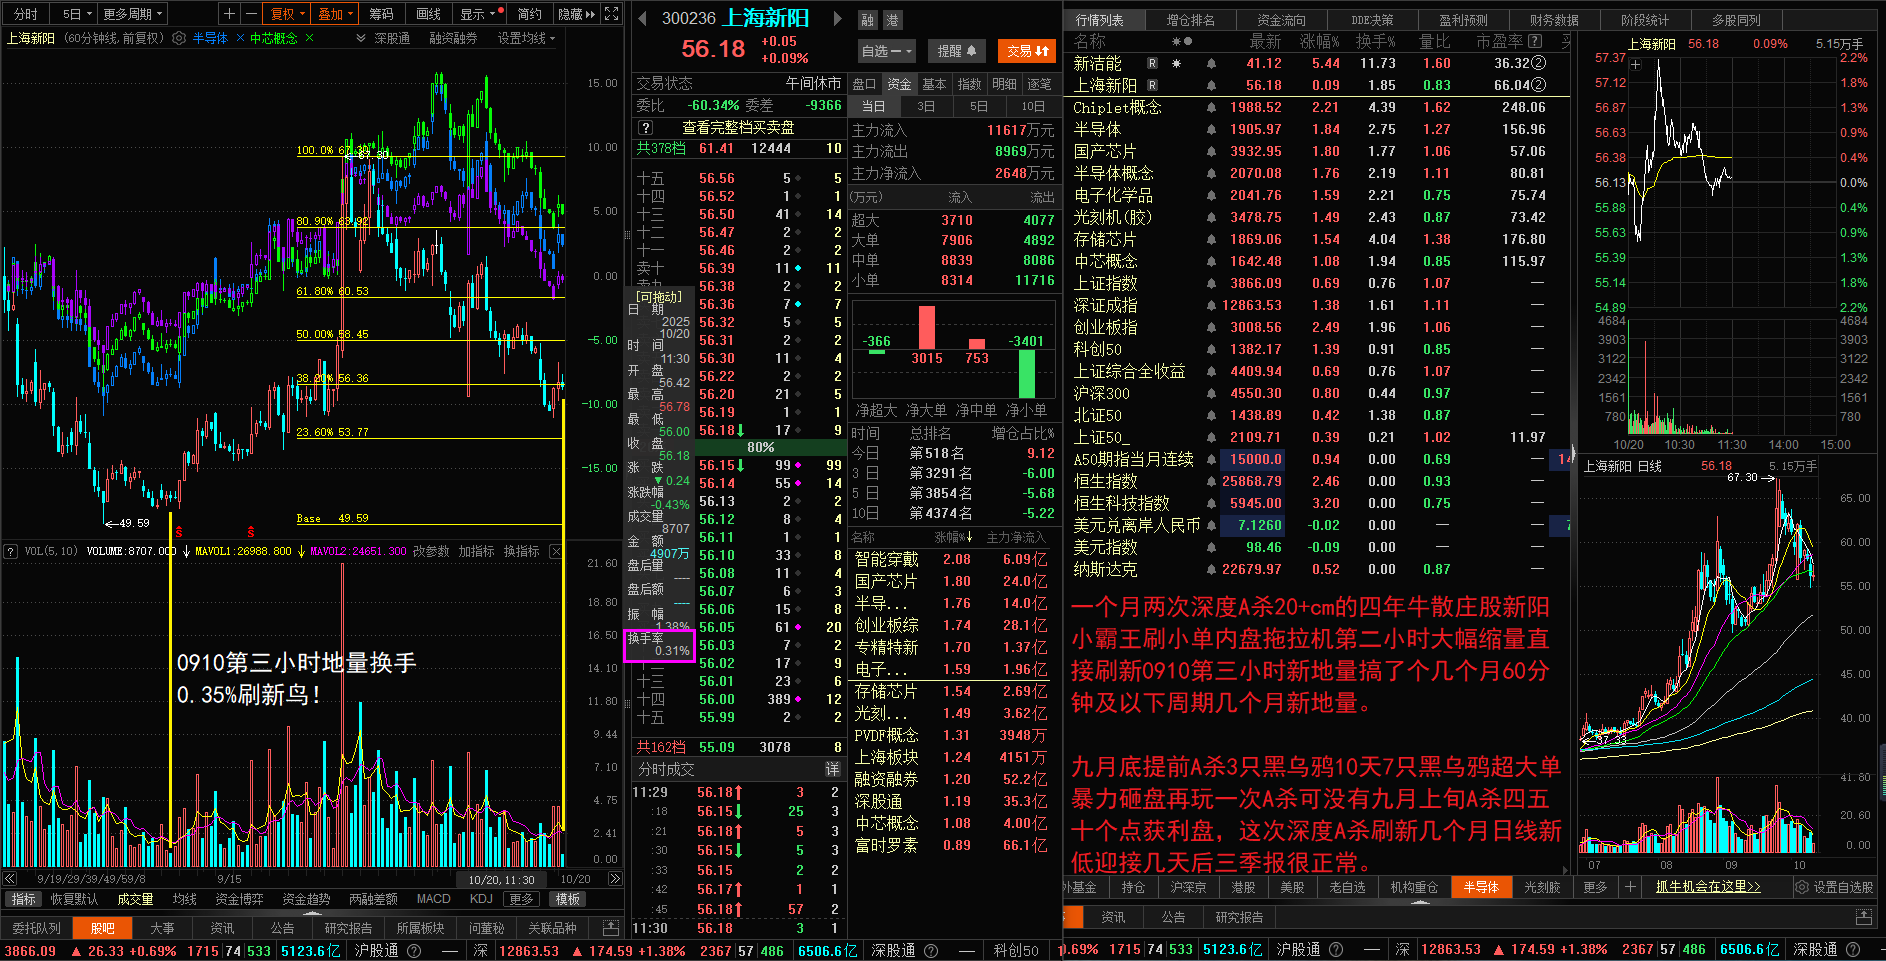Toggle the 模板 template button
The width and height of the screenshot is (1886, 961).
(568, 899)
